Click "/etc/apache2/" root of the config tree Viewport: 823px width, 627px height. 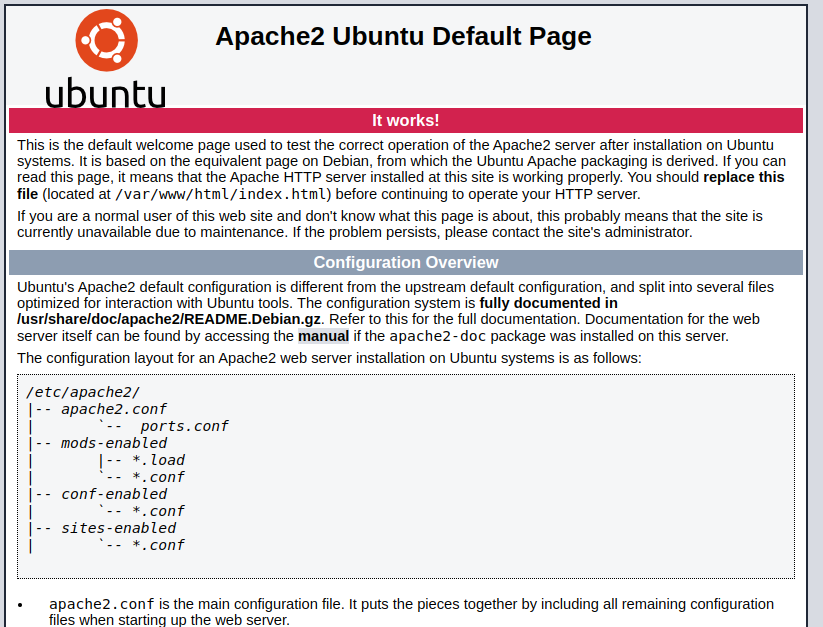click(83, 392)
